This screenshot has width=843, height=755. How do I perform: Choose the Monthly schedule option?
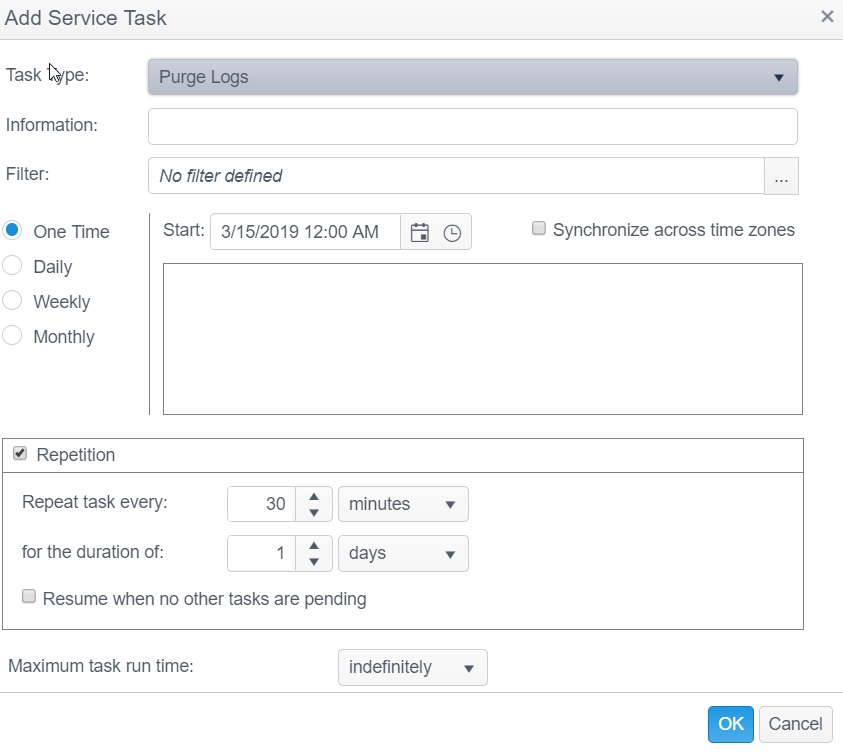[13, 336]
